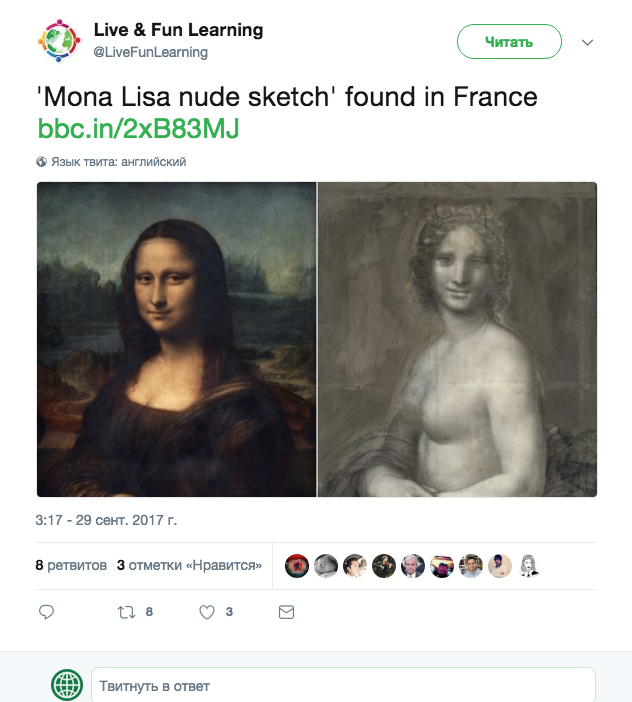Image resolution: width=632 pixels, height=702 pixels.
Task: Send tweet via the envelope message icon
Action: pyautogui.click(x=286, y=612)
